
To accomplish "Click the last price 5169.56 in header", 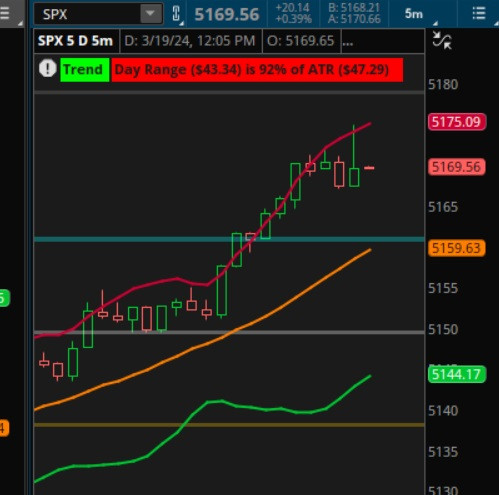I will point(227,14).
